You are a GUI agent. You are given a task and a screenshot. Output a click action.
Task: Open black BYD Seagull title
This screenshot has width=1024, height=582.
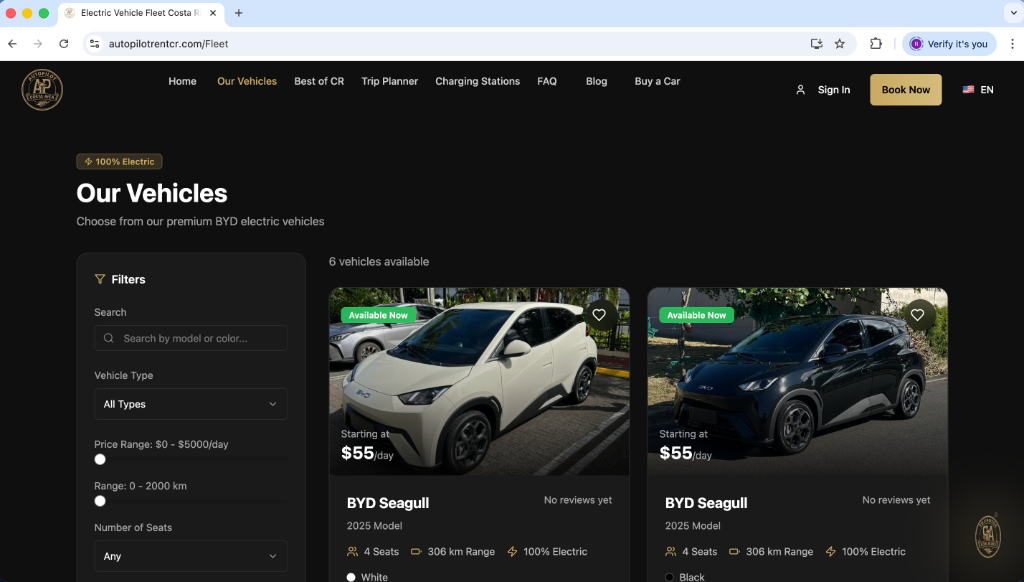click(706, 503)
